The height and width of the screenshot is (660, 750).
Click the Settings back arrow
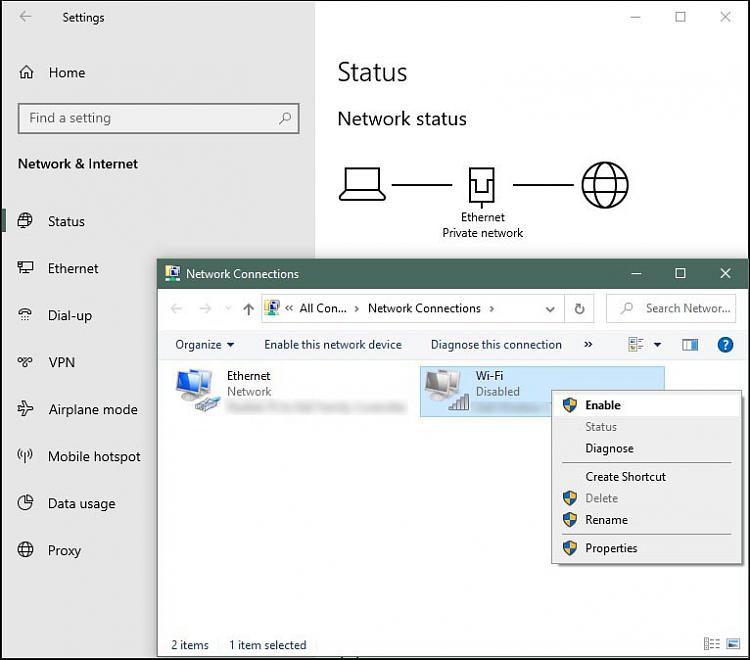click(25, 17)
